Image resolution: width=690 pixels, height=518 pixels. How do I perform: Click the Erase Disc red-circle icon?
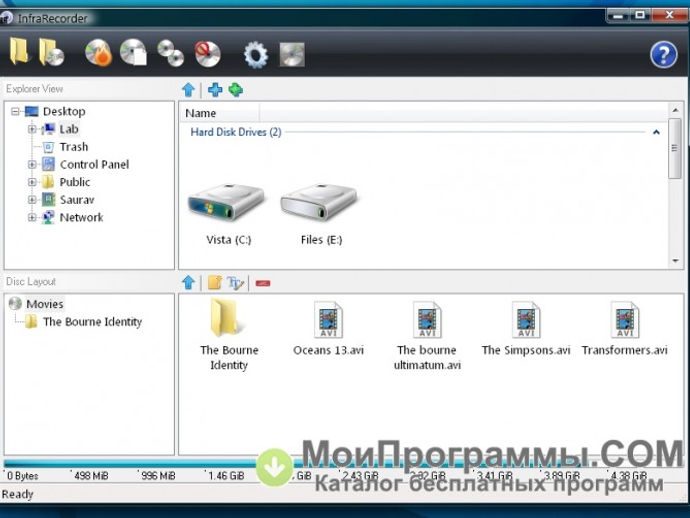207,54
